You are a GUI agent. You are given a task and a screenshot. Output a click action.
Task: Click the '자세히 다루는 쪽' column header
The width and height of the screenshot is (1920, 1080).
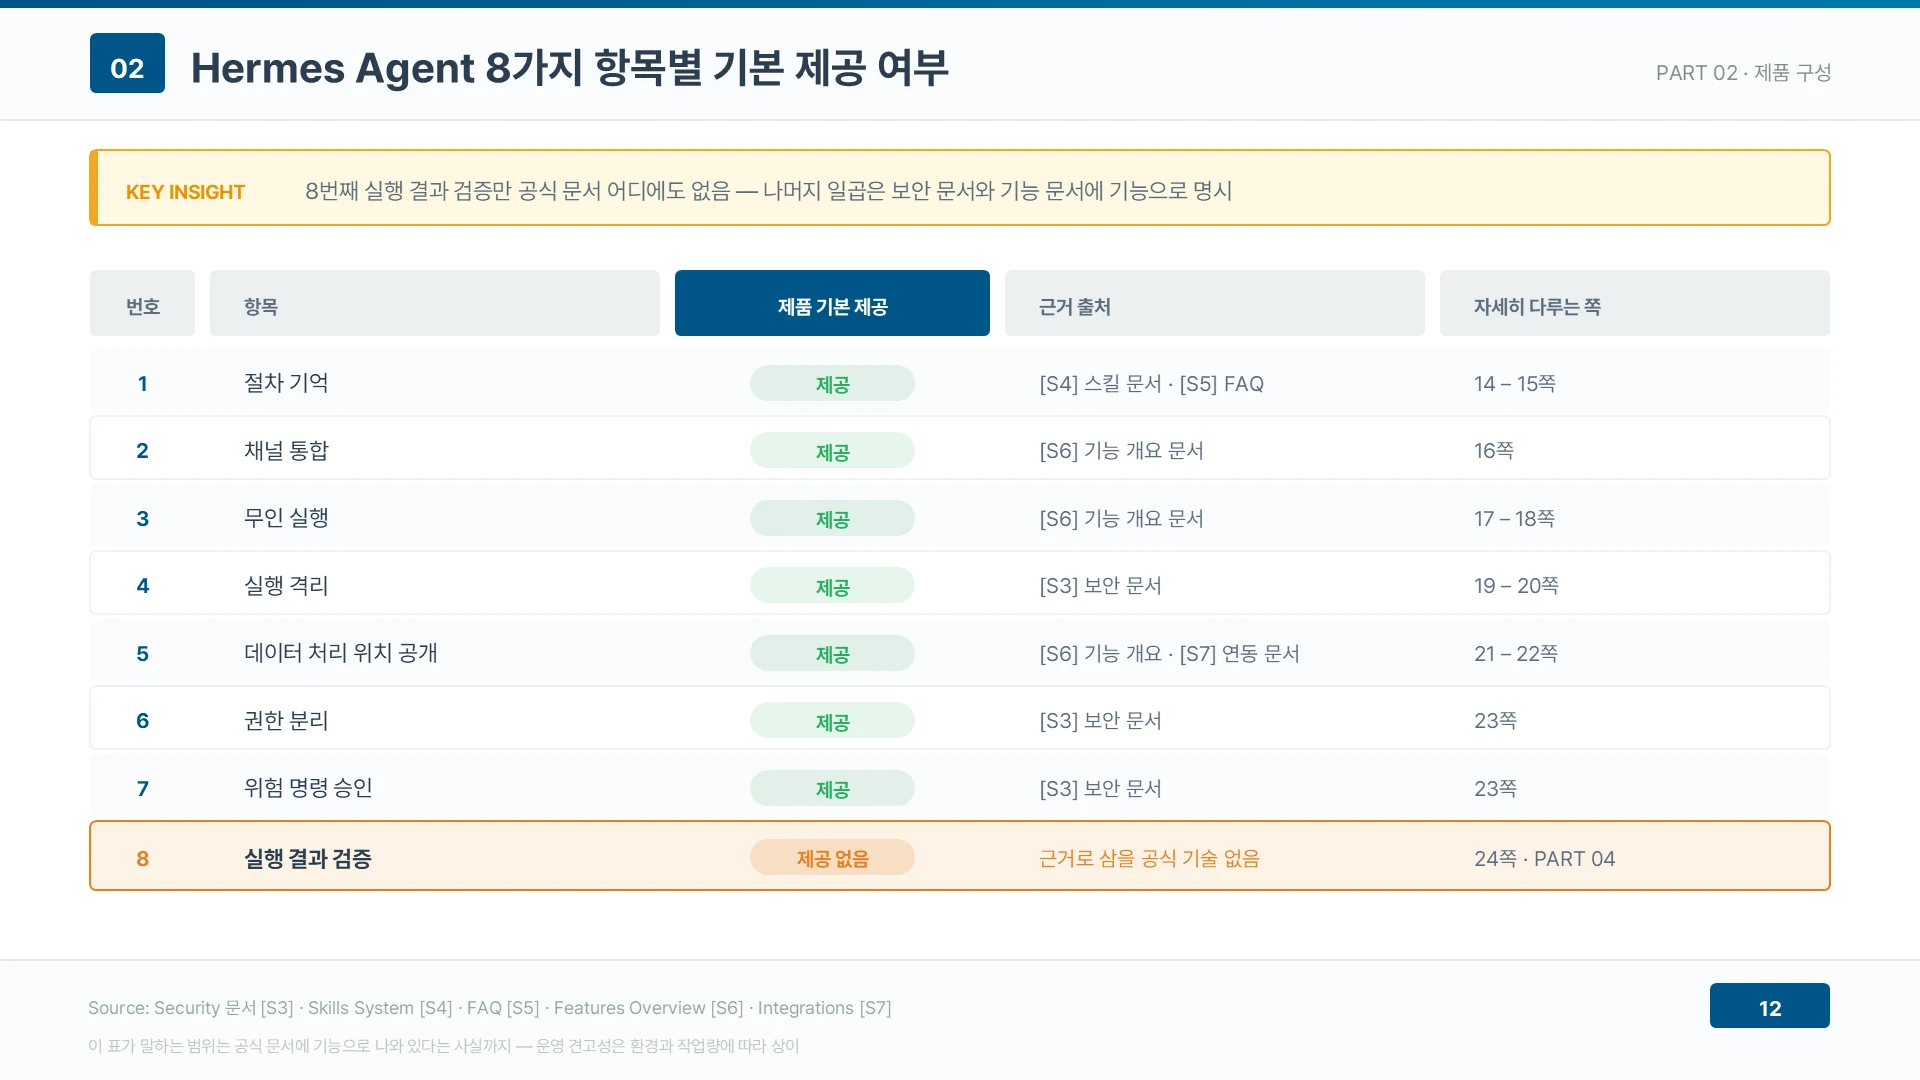click(1635, 303)
